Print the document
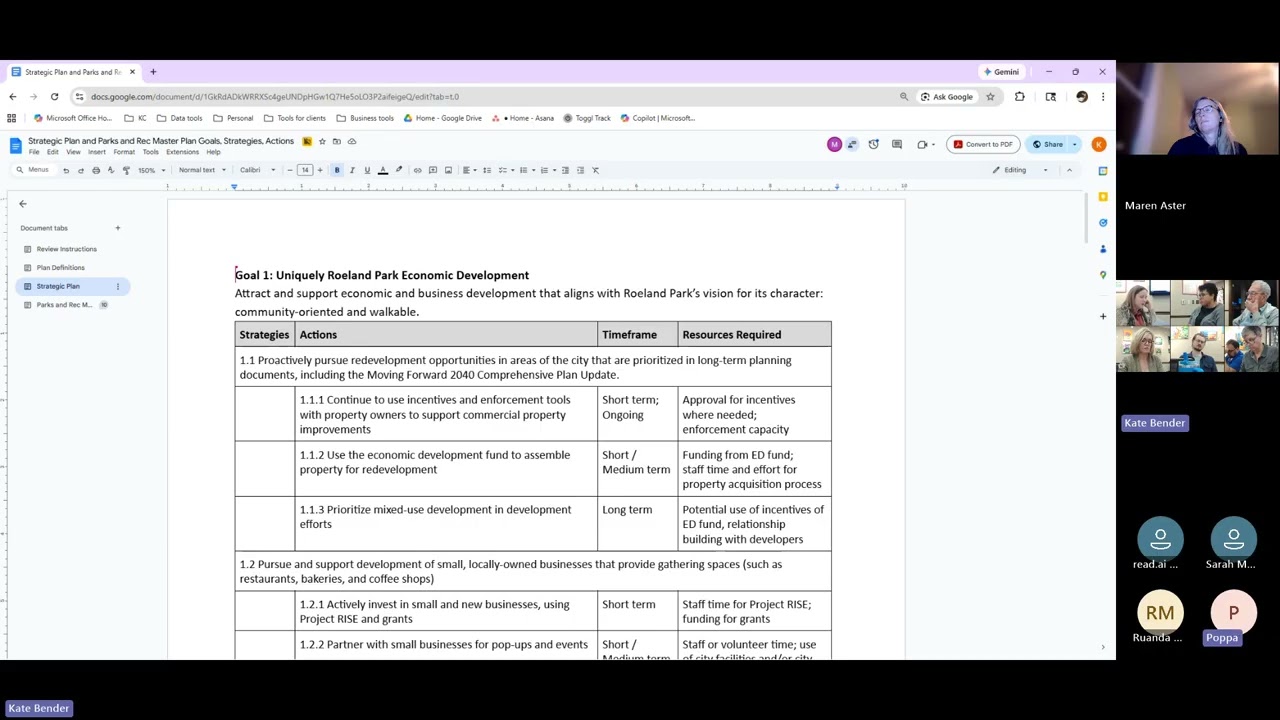Screen dimensions: 1280x720 tap(96, 170)
